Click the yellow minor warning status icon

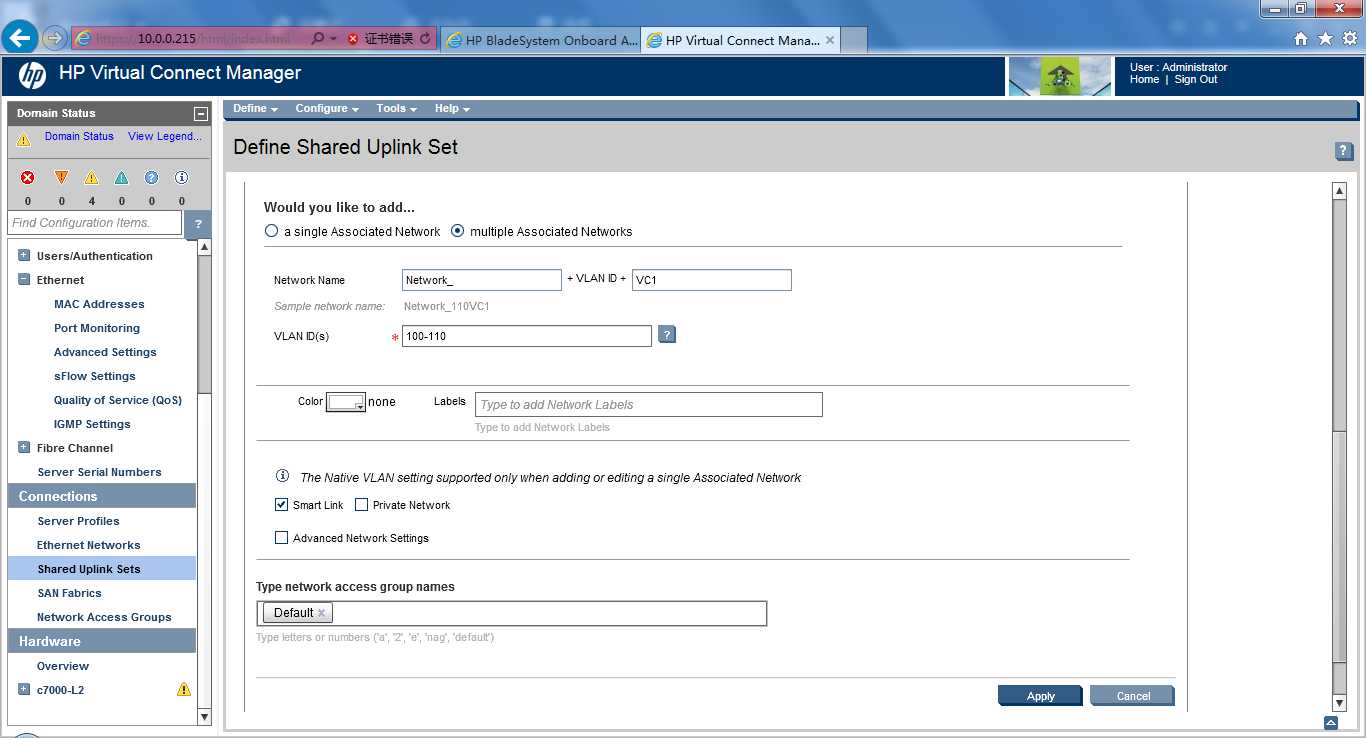click(x=91, y=177)
